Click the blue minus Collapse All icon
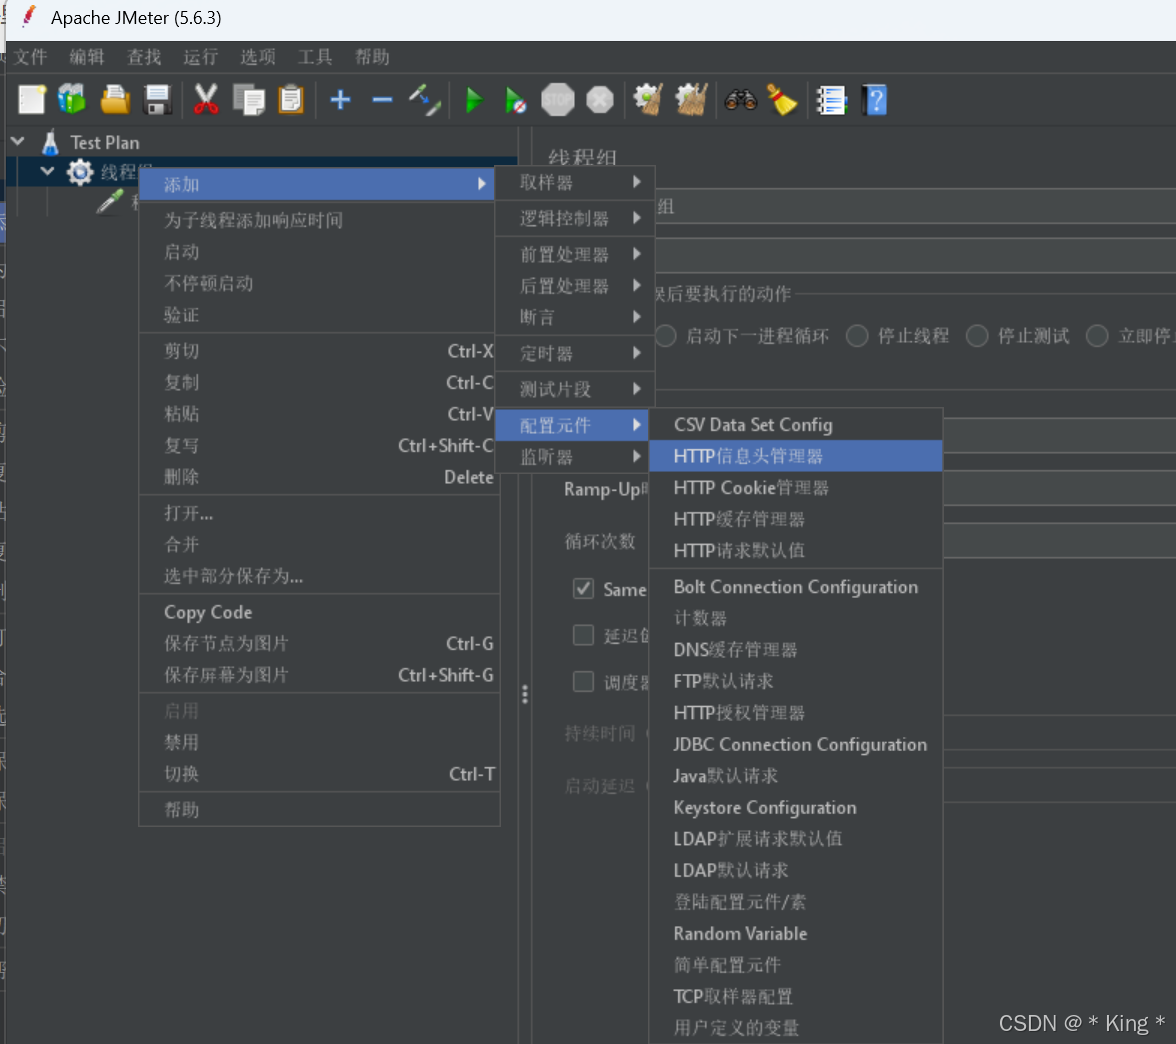Screen dimensions: 1176x1044 tap(382, 100)
